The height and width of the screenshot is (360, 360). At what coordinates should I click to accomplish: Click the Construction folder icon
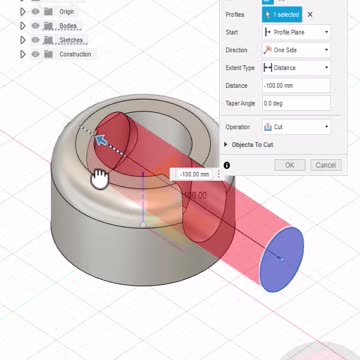point(48,54)
